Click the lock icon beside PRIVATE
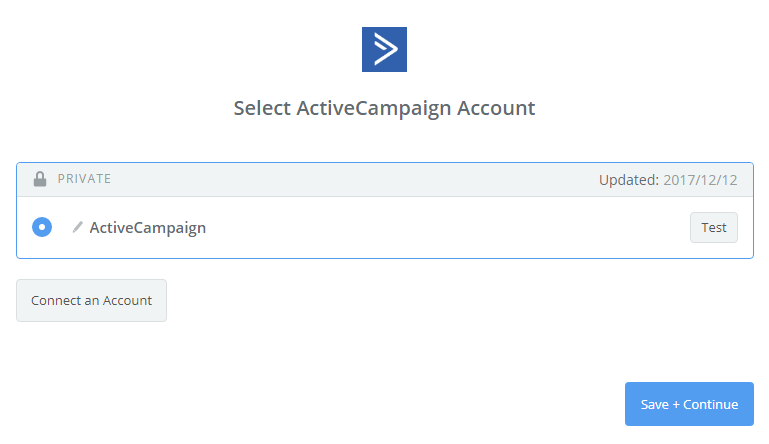The height and width of the screenshot is (444, 769). (x=40, y=179)
